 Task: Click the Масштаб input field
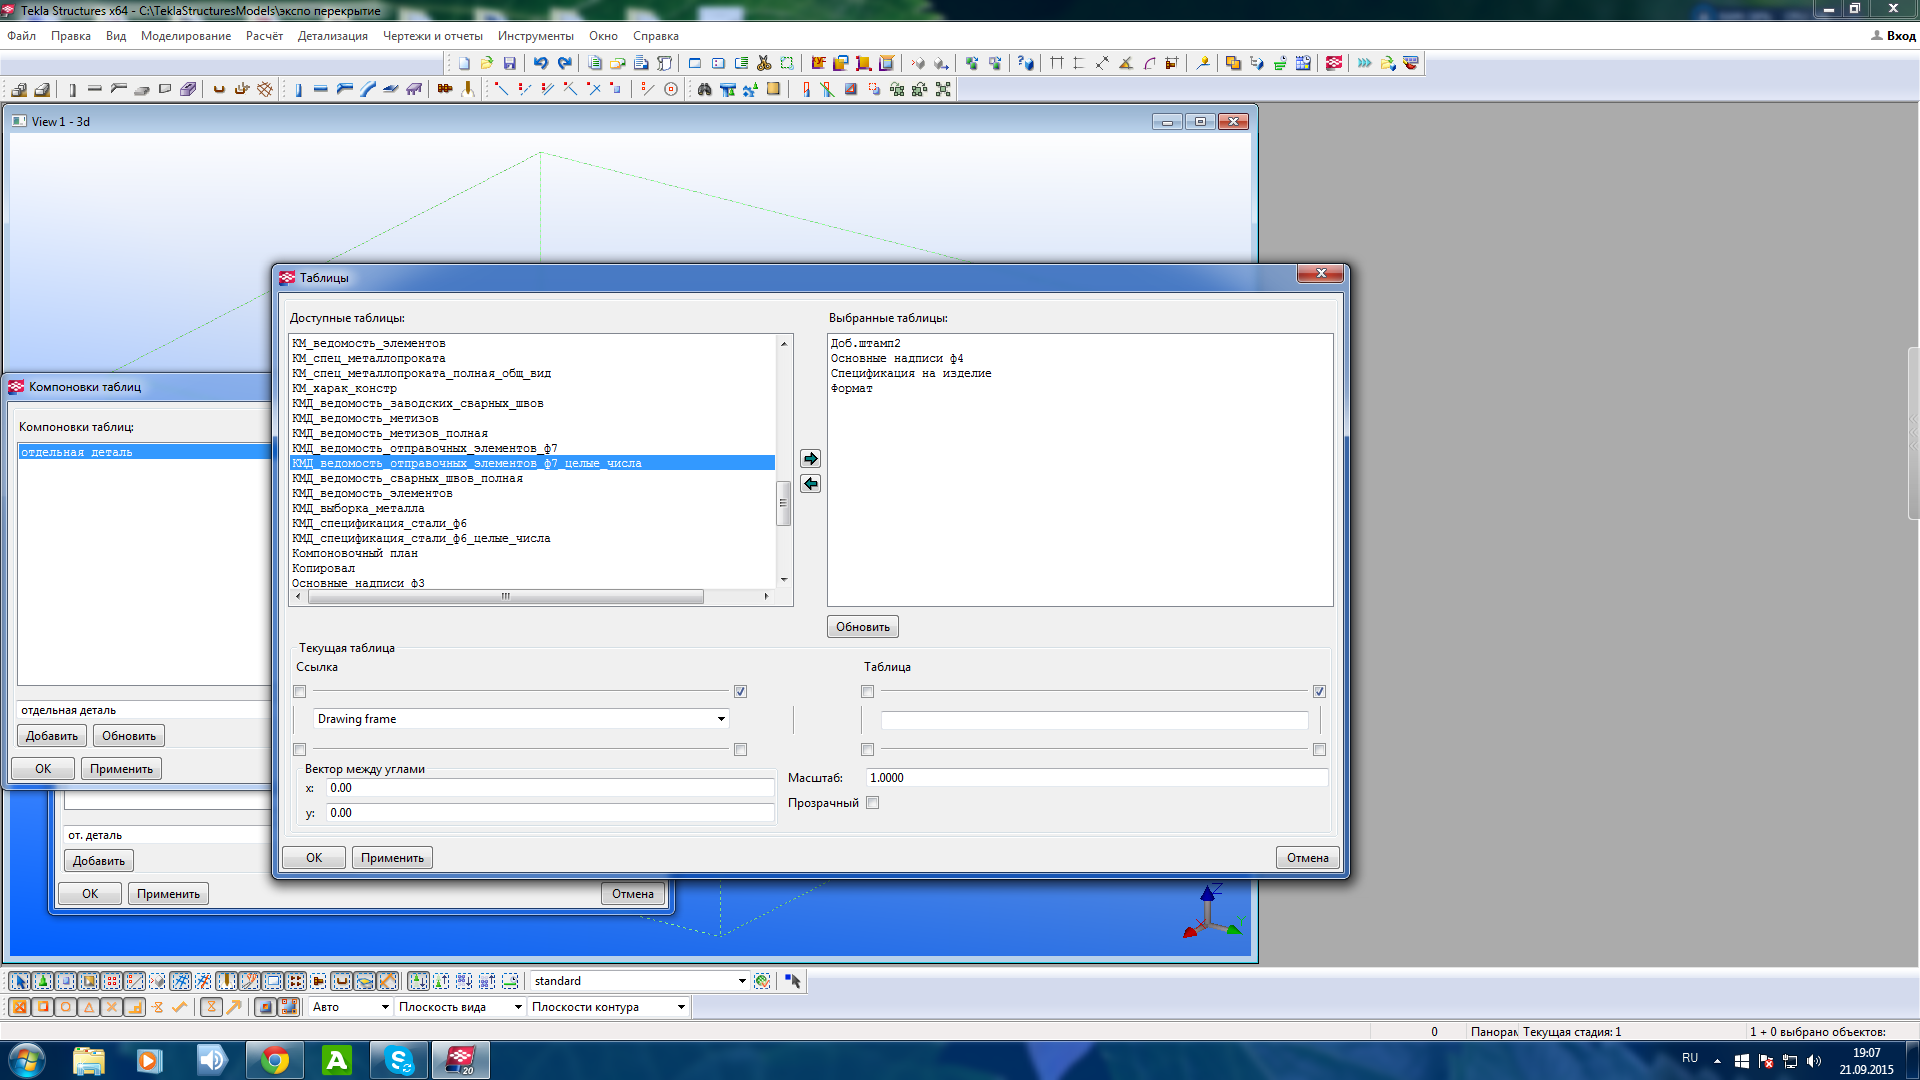[x=1096, y=778]
